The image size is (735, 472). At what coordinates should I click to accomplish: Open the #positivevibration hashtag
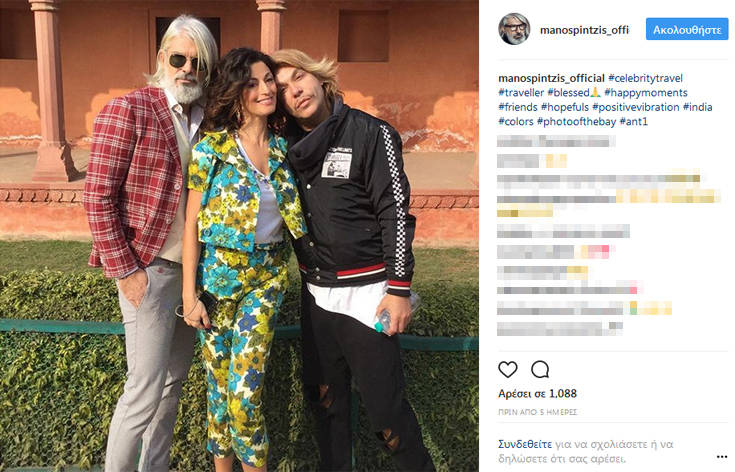(636, 107)
